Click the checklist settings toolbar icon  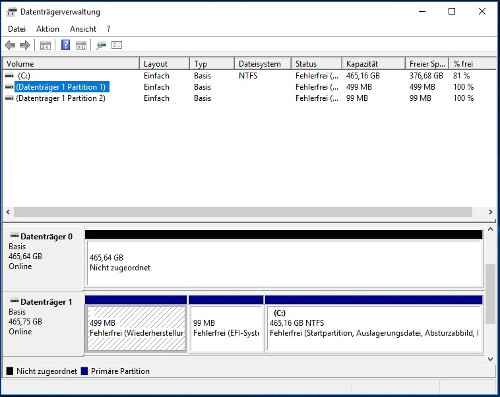coord(116,45)
